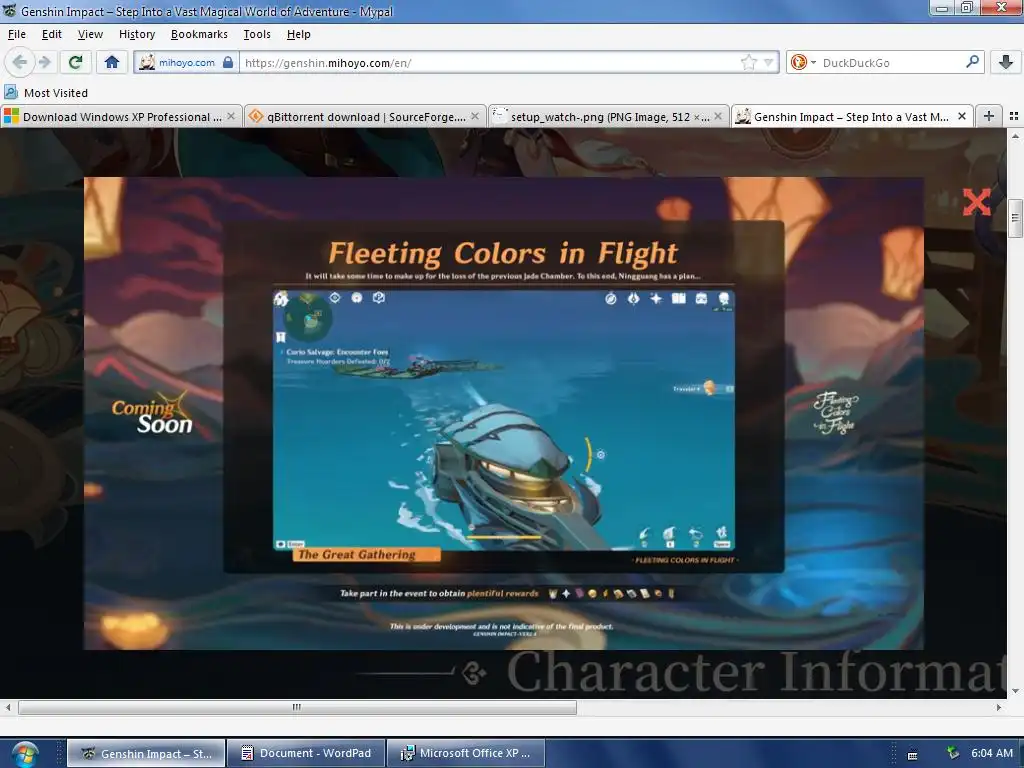Click the horizontal scrollbar left arrow
This screenshot has width=1024, height=768.
[x=8, y=707]
